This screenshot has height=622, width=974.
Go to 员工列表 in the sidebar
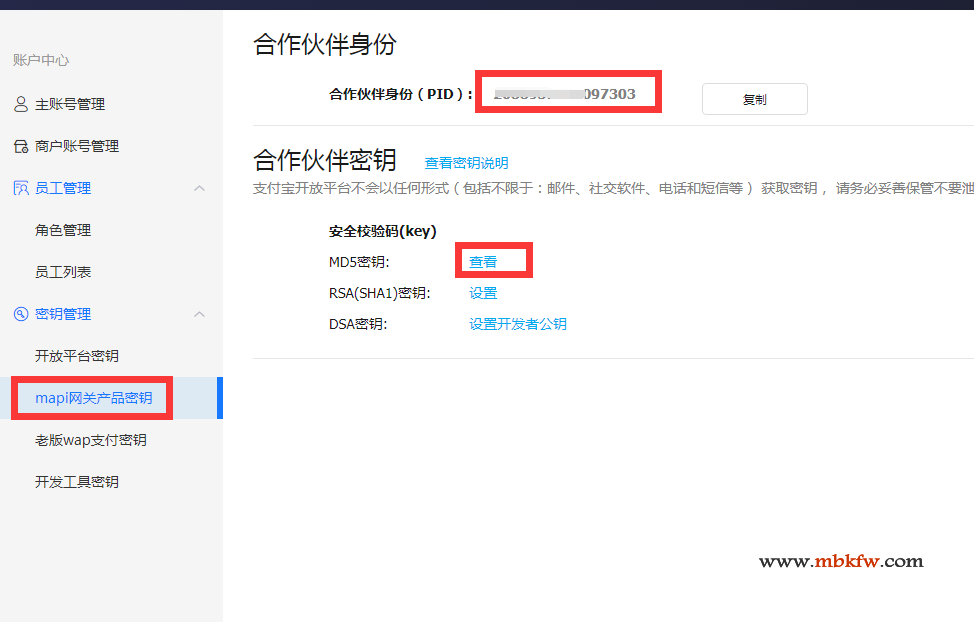coord(63,272)
